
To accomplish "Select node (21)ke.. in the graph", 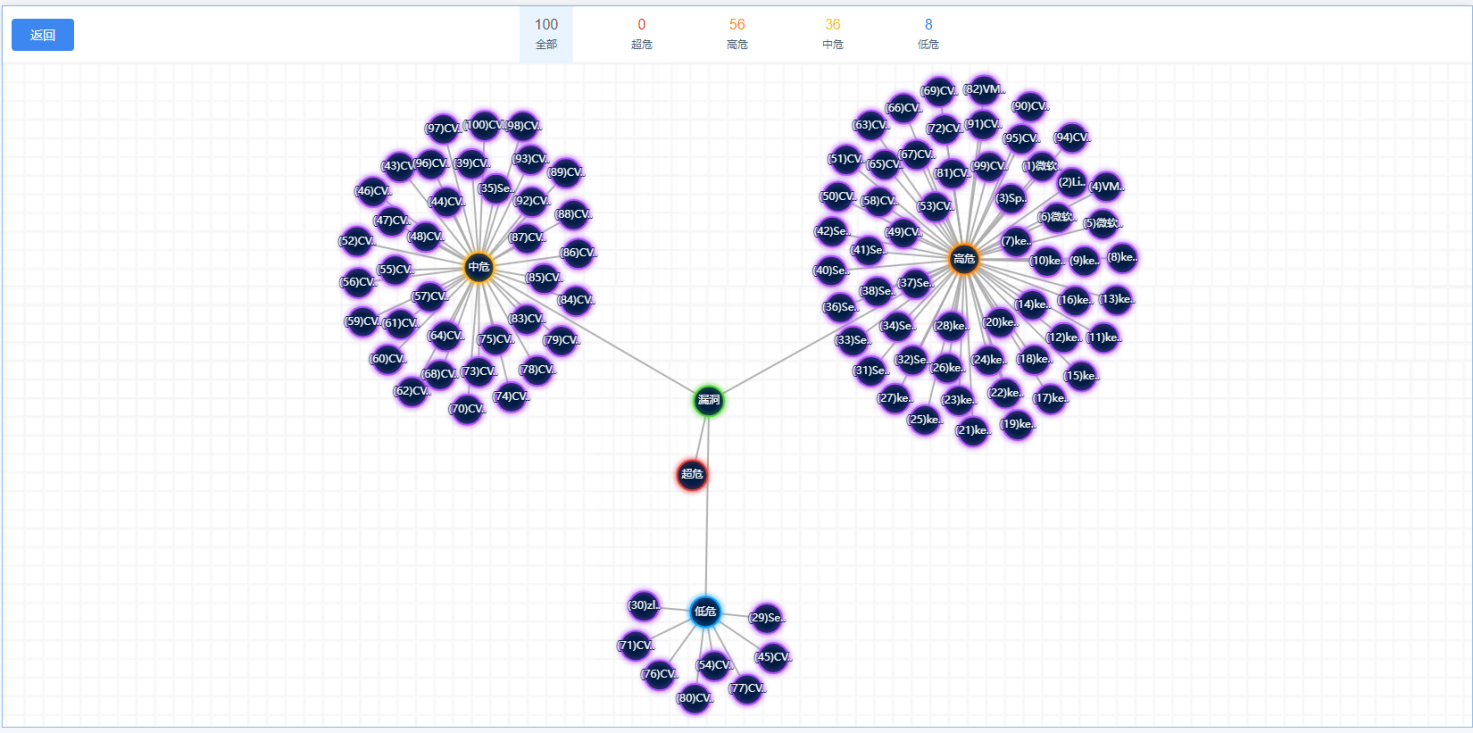I will click(973, 430).
